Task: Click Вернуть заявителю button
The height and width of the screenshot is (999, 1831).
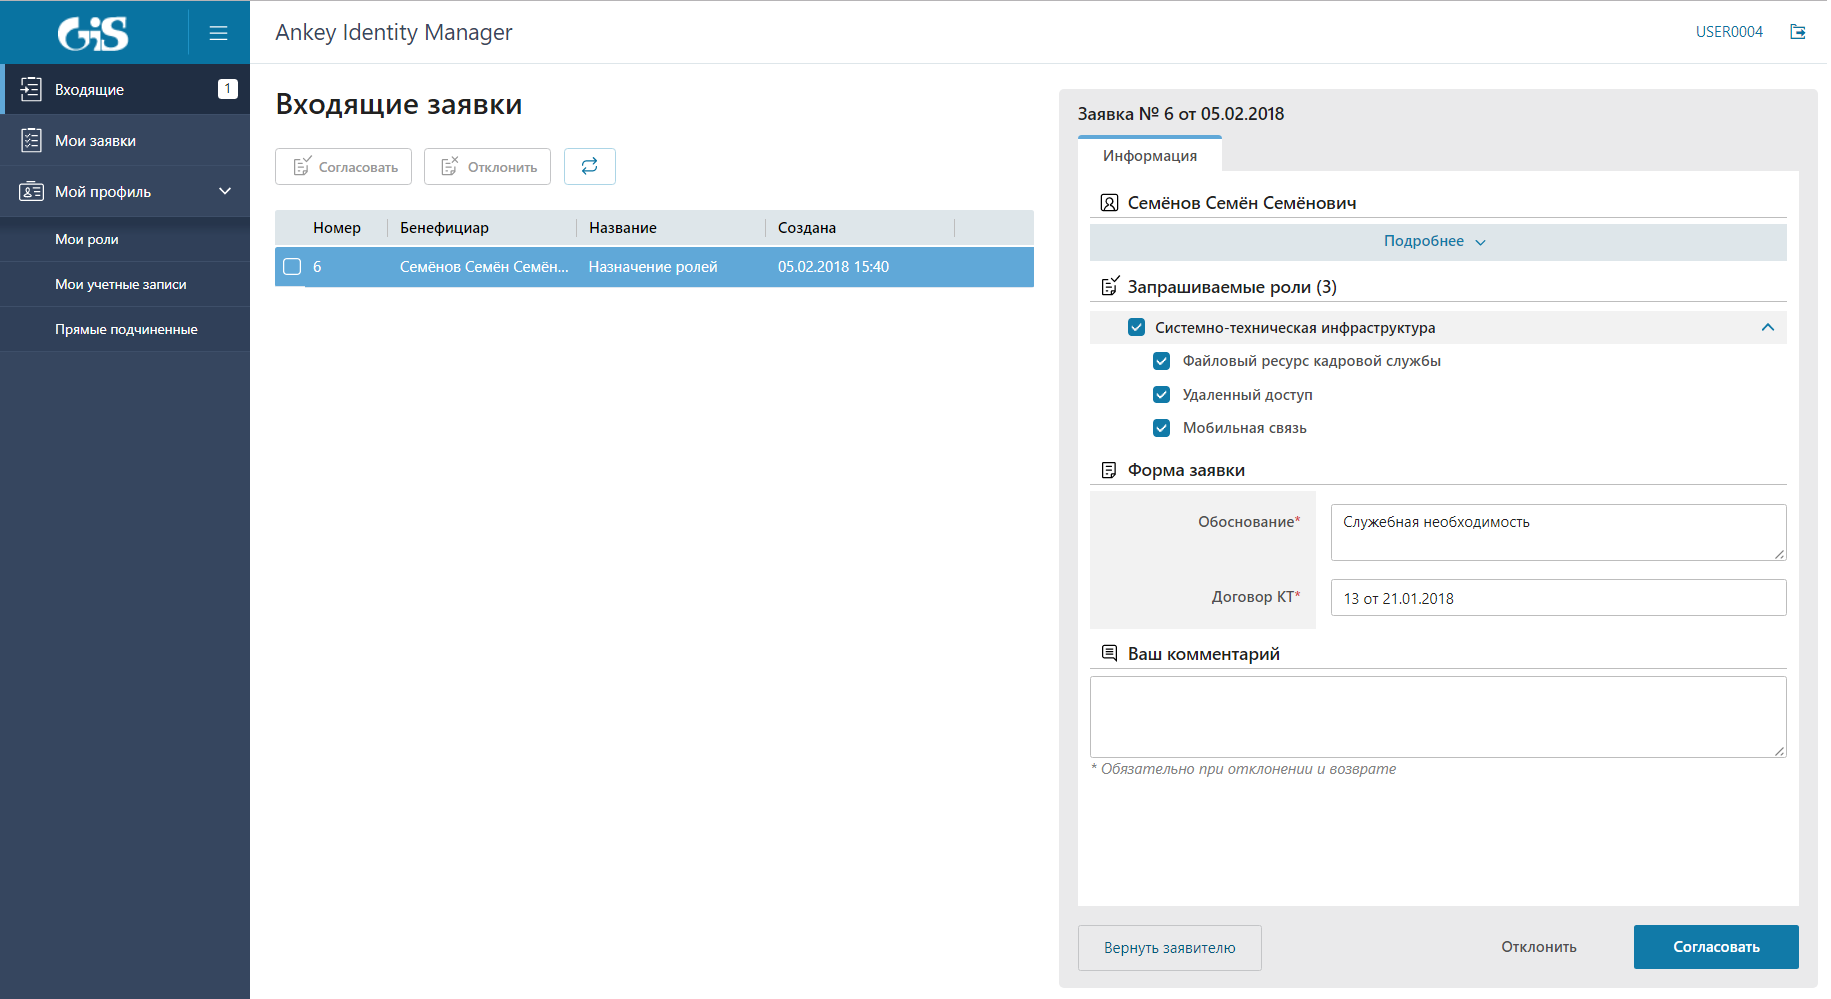Action: point(1169,947)
